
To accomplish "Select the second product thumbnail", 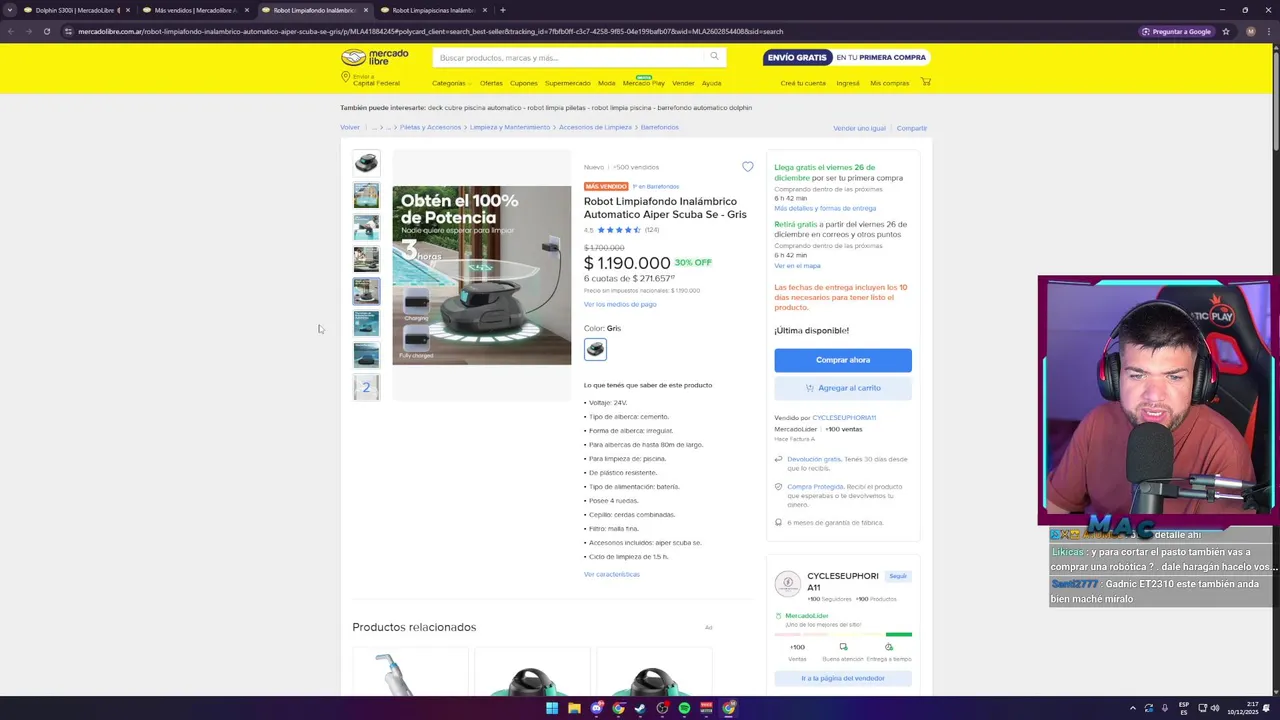I will [x=366, y=195].
